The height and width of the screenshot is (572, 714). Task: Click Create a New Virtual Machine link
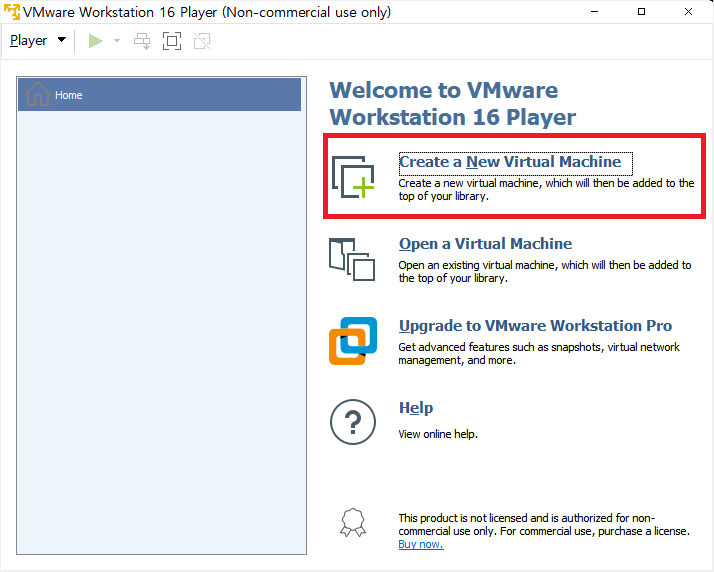(510, 162)
